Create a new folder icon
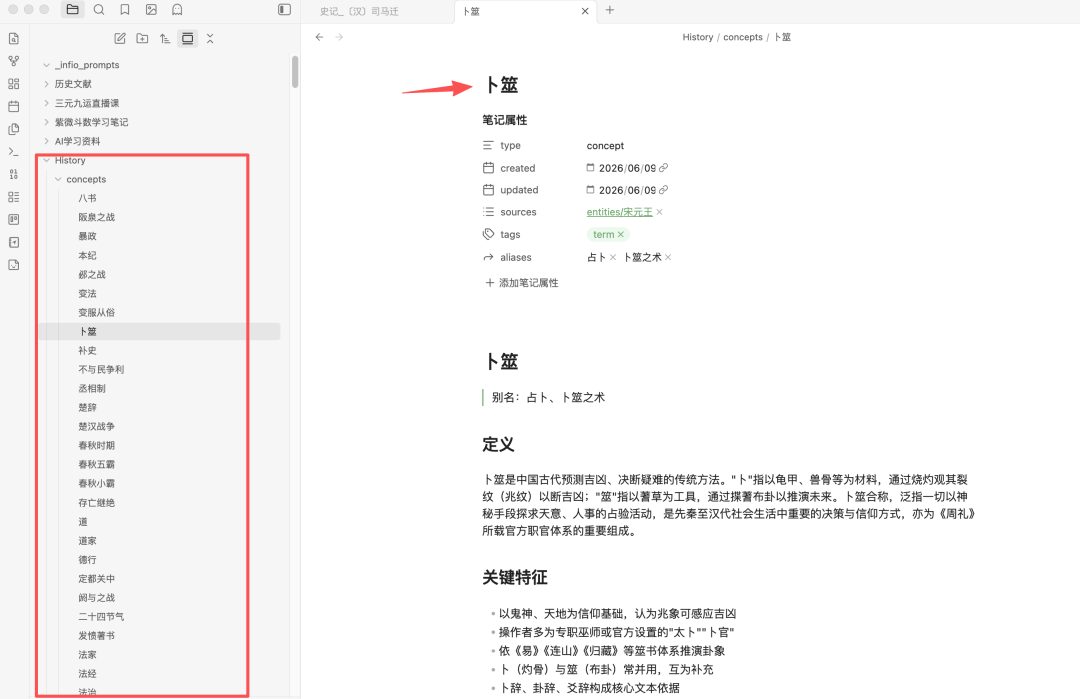 coord(142,39)
